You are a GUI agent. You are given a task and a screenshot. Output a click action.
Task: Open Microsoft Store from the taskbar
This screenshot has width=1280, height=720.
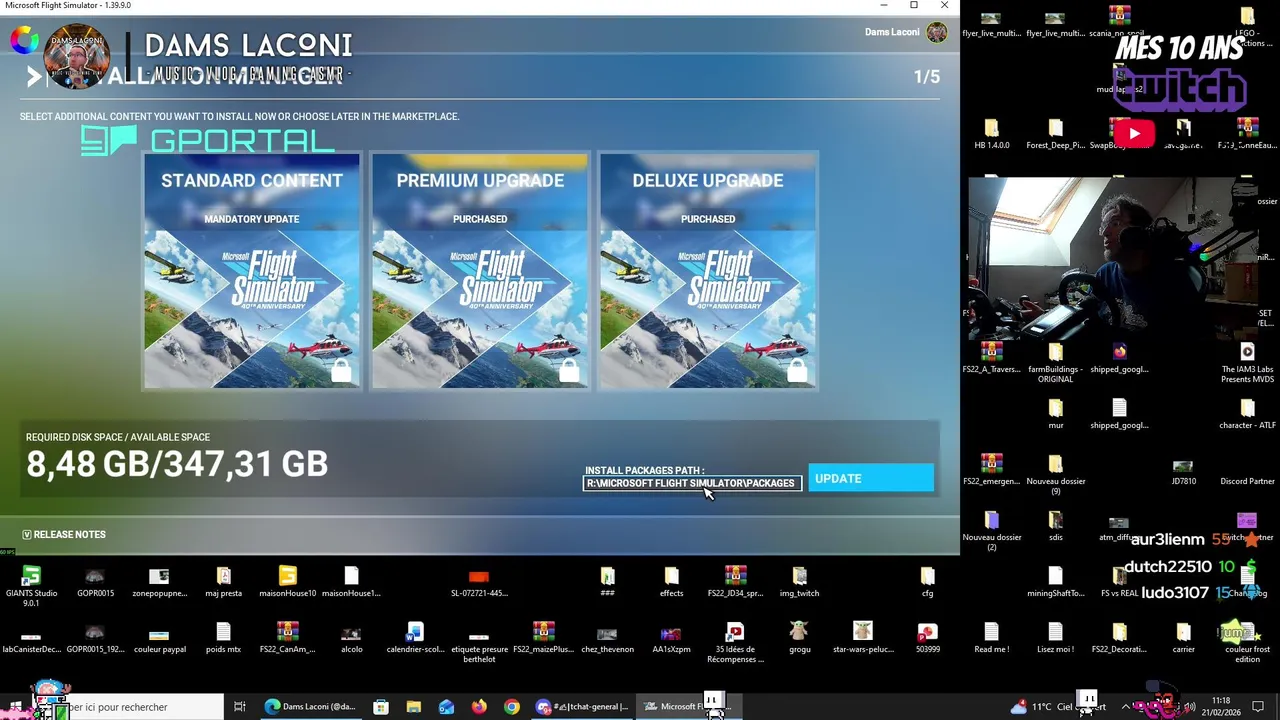pyautogui.click(x=381, y=707)
